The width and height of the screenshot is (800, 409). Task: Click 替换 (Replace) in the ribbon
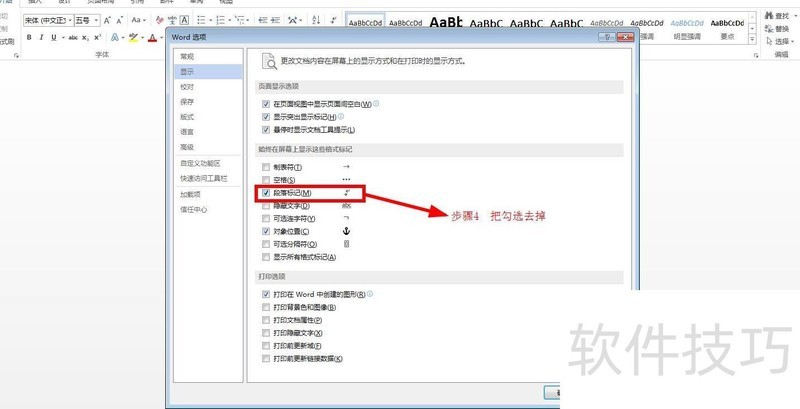777,29
